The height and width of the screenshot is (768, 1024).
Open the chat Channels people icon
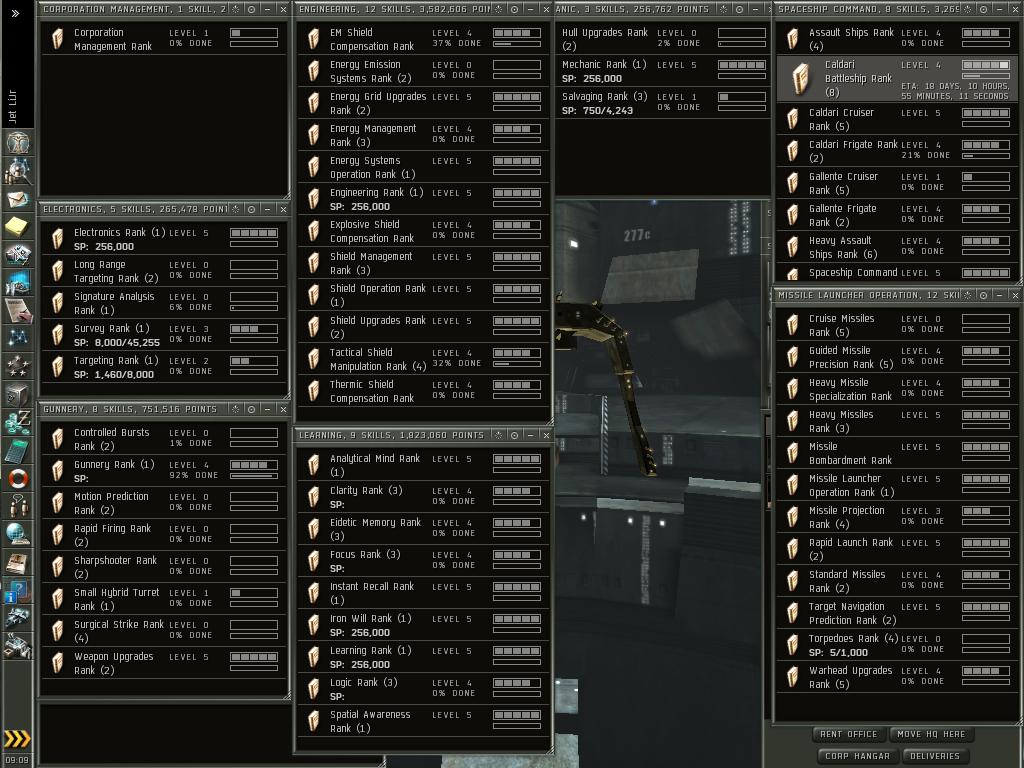tap(18, 505)
